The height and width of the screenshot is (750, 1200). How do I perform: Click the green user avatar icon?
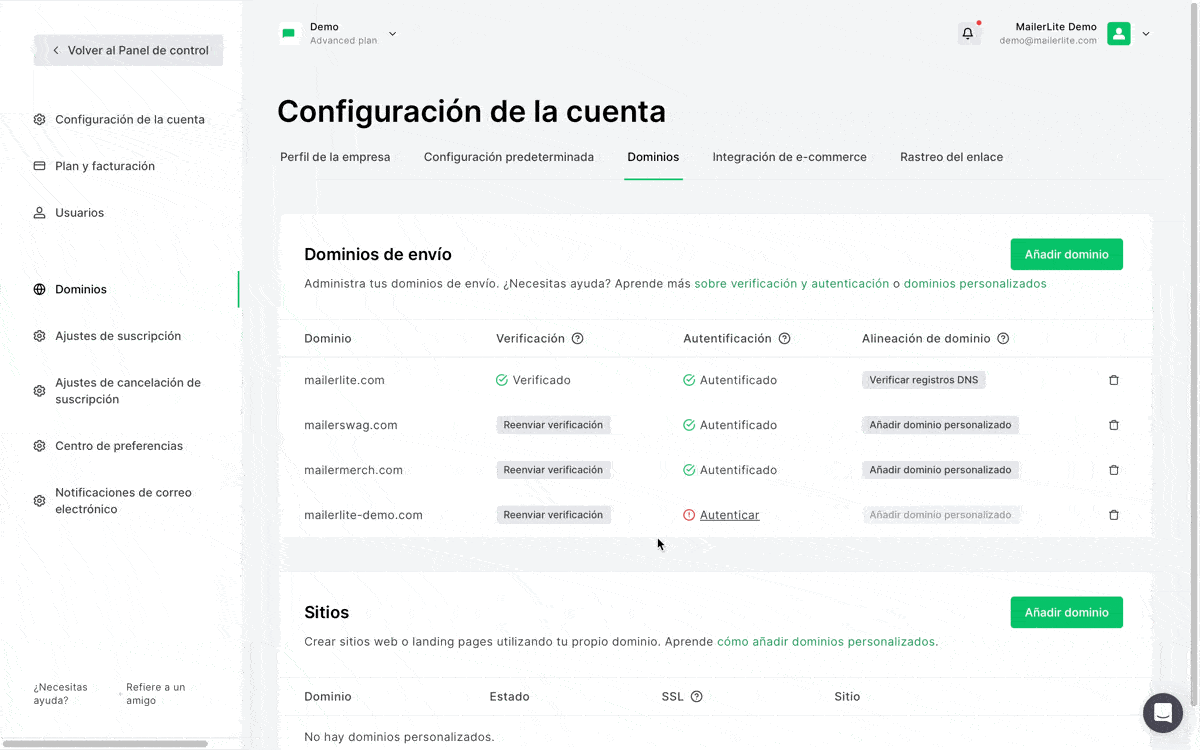point(1119,34)
